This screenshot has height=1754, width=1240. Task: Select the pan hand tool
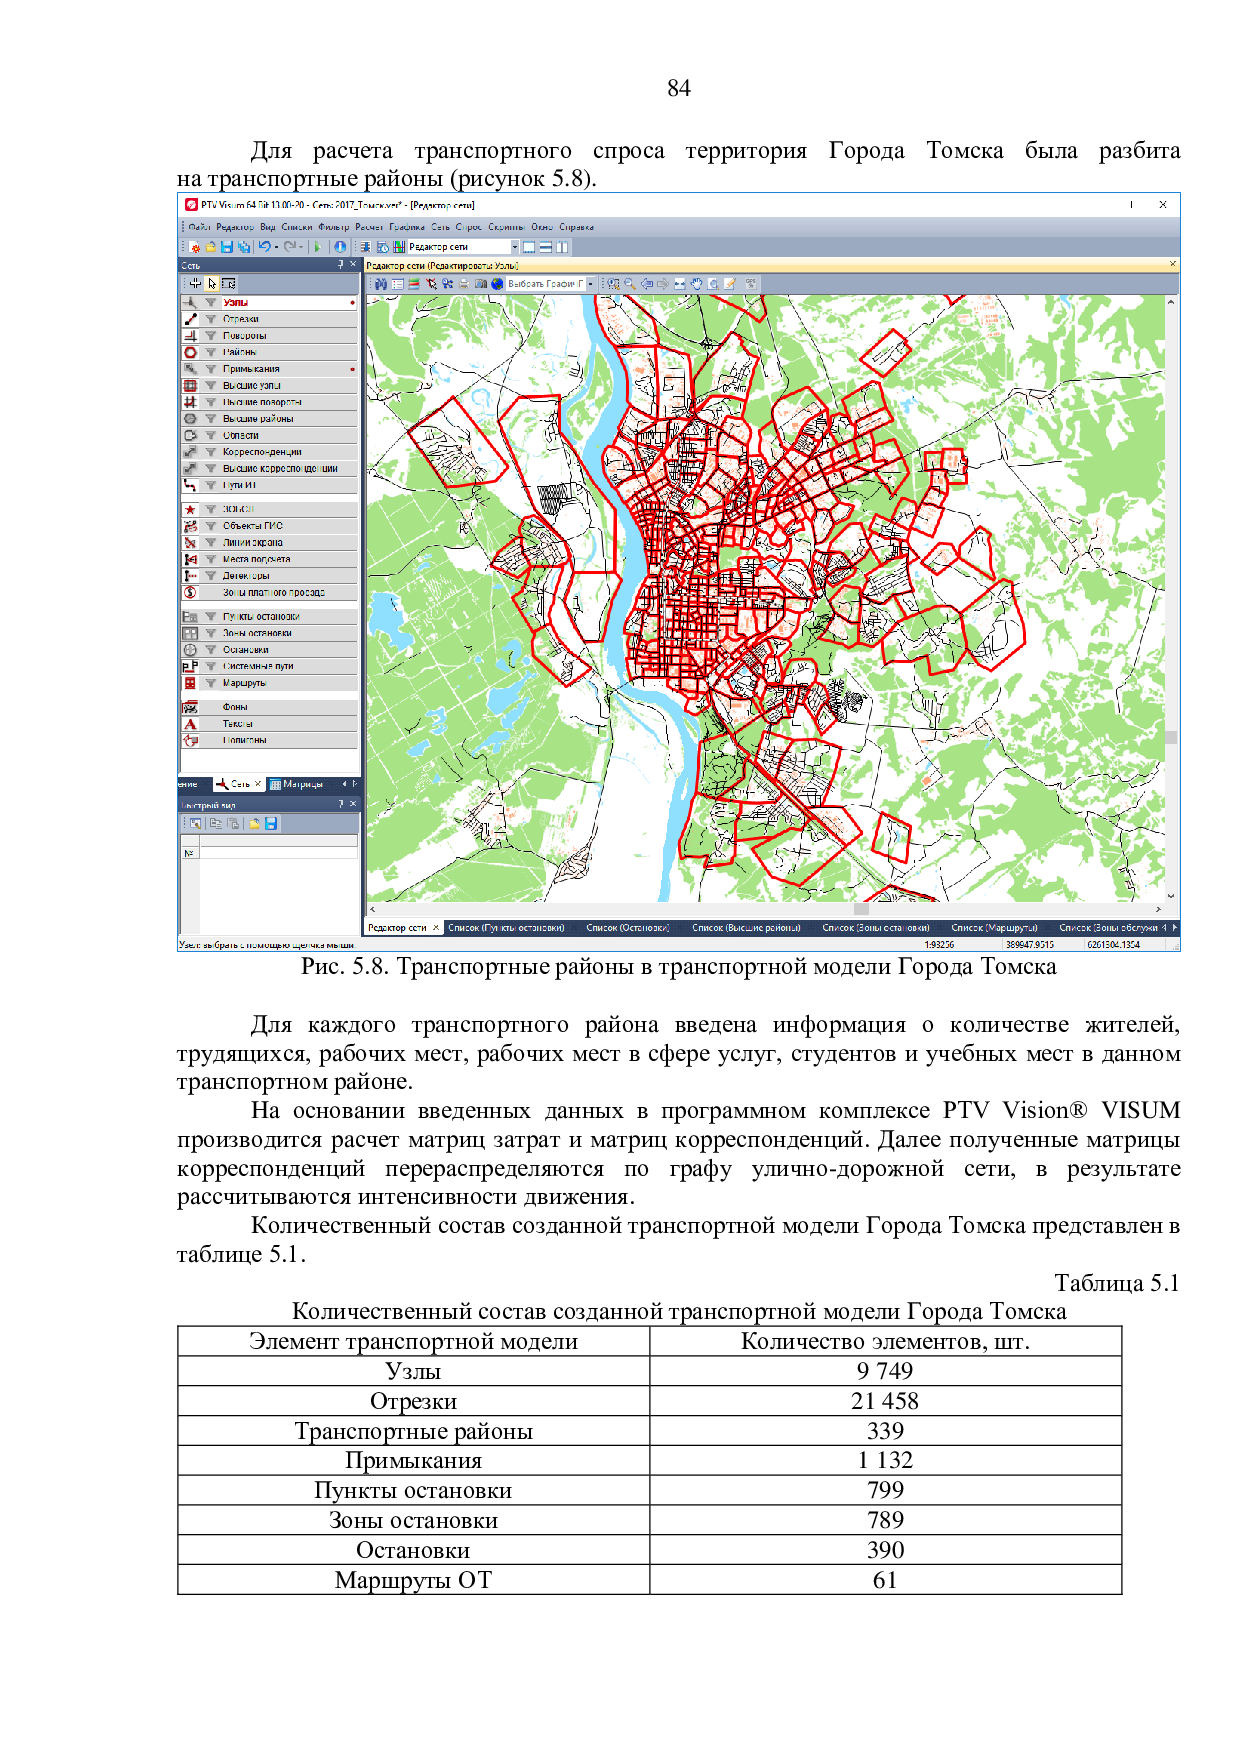tap(697, 284)
